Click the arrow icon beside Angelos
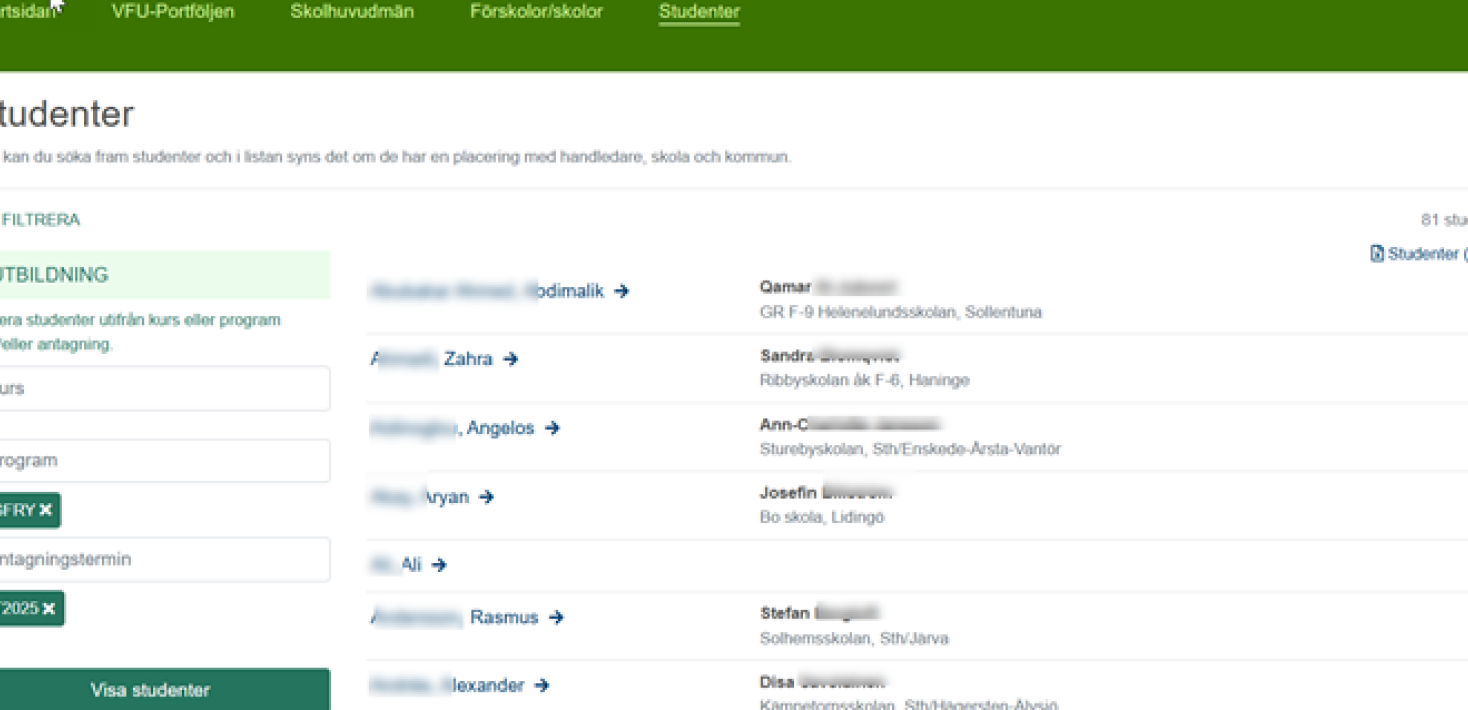The width and height of the screenshot is (1468, 710). coord(552,428)
